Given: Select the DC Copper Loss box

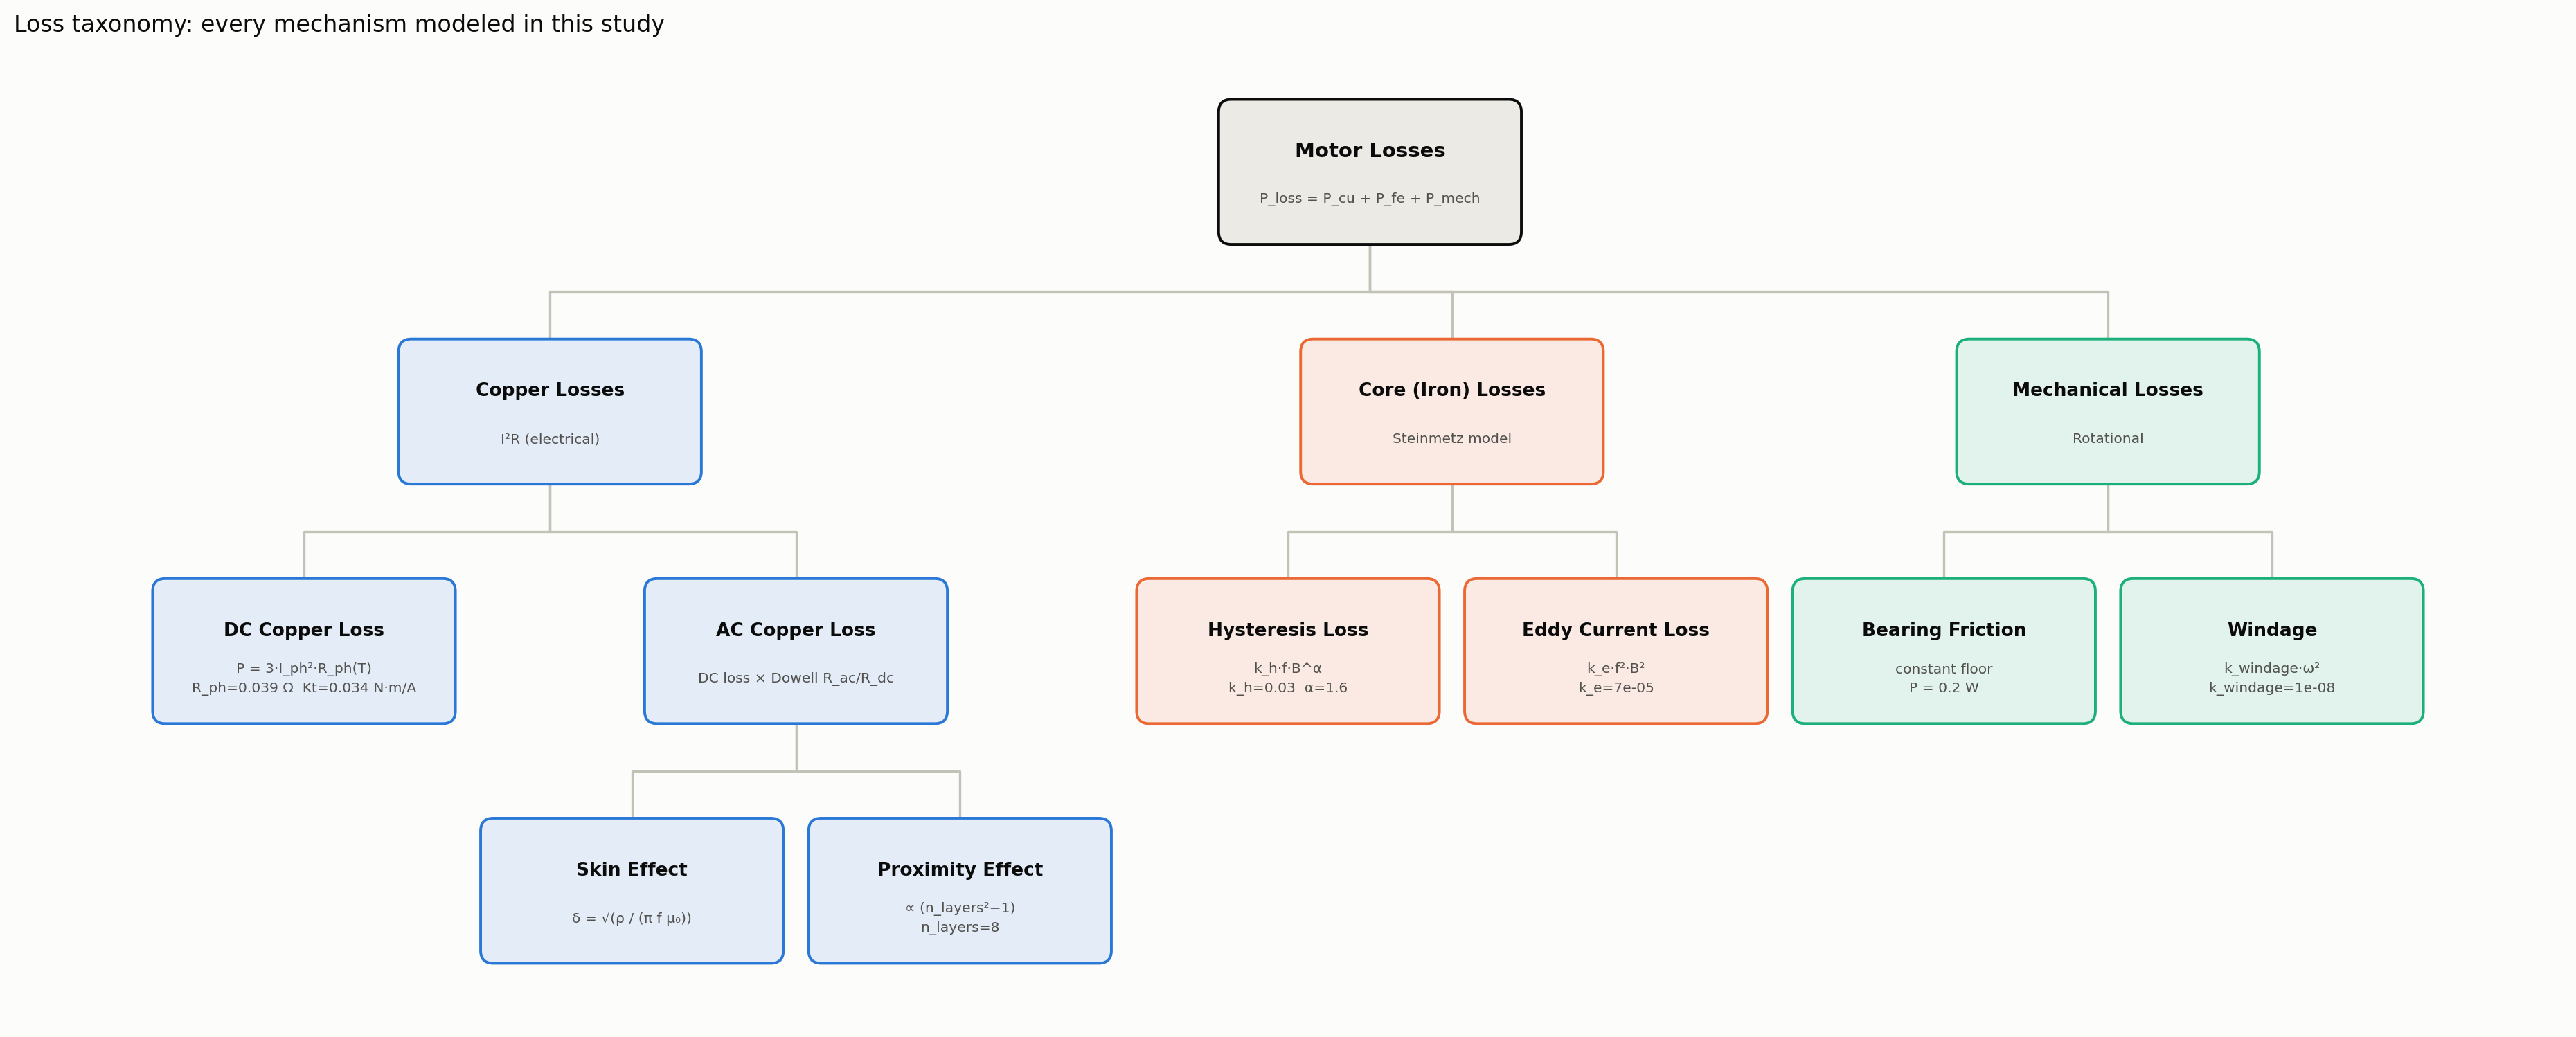Looking at the screenshot, I should pyautogui.click(x=304, y=651).
